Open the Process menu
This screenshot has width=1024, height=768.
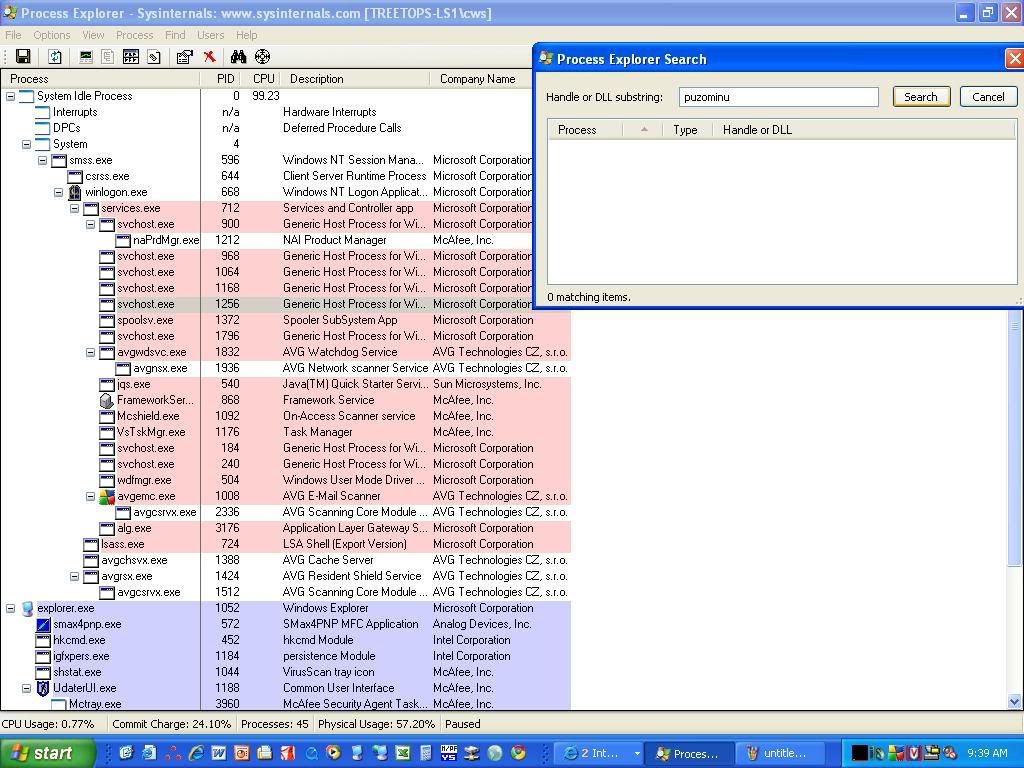point(135,35)
